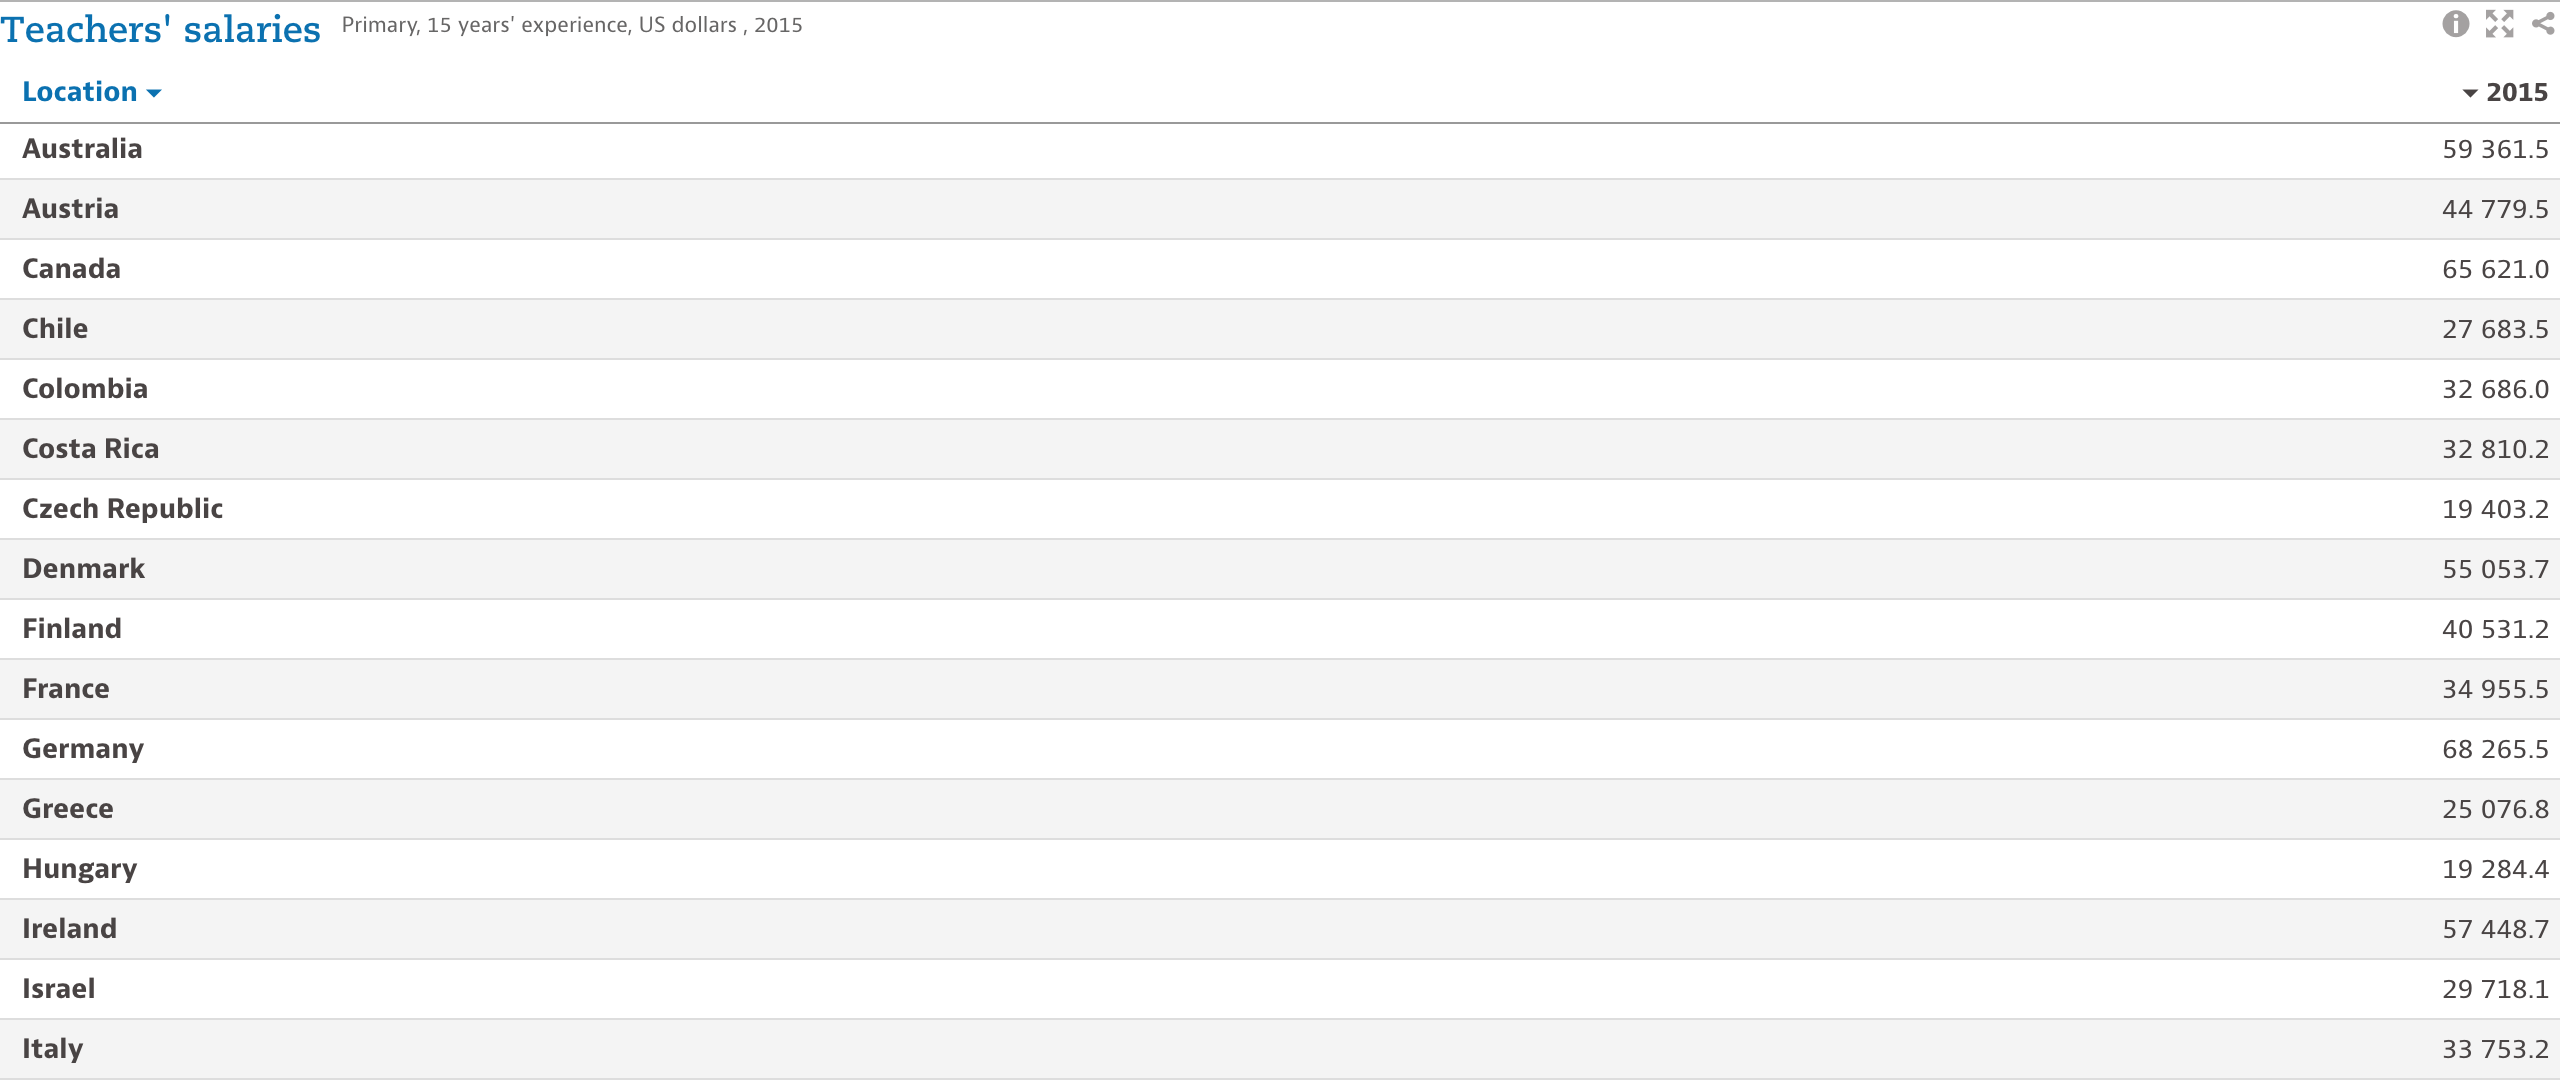
Task: Expand the table to fullscreen
Action: pos(2499,24)
